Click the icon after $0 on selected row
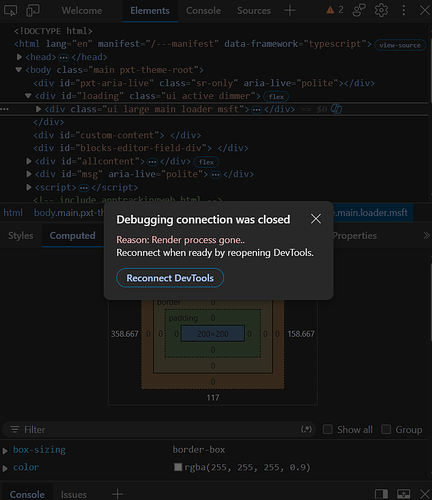The image size is (432, 500). 336,109
